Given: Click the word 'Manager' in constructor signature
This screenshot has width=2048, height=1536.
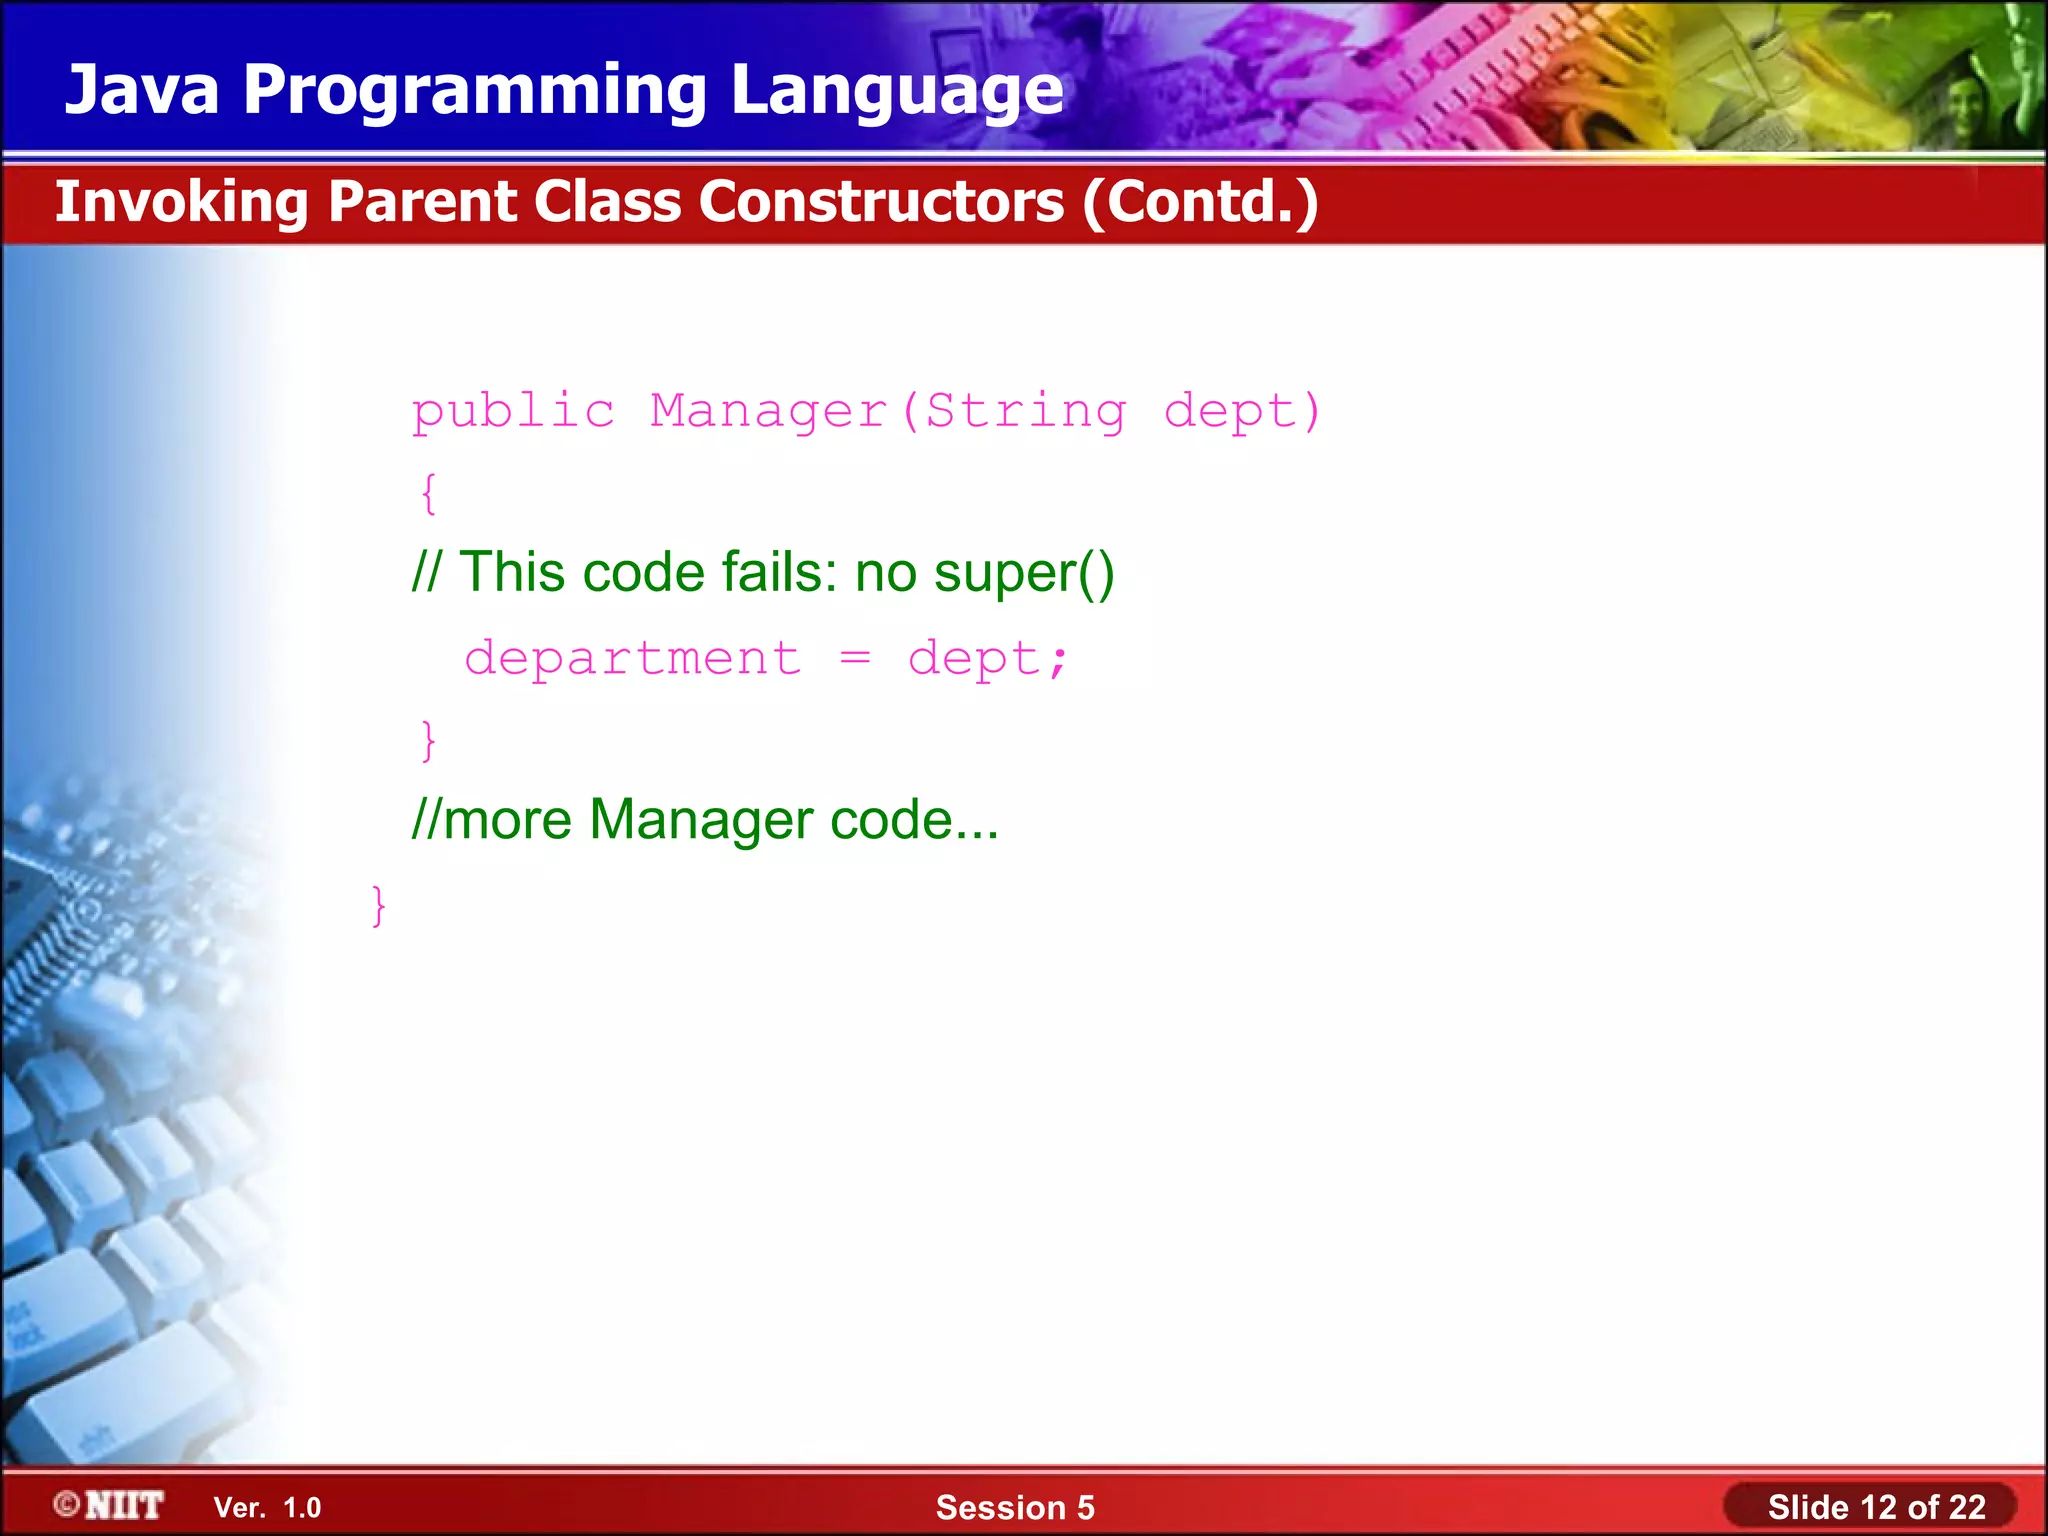Looking at the screenshot, I should (768, 411).
